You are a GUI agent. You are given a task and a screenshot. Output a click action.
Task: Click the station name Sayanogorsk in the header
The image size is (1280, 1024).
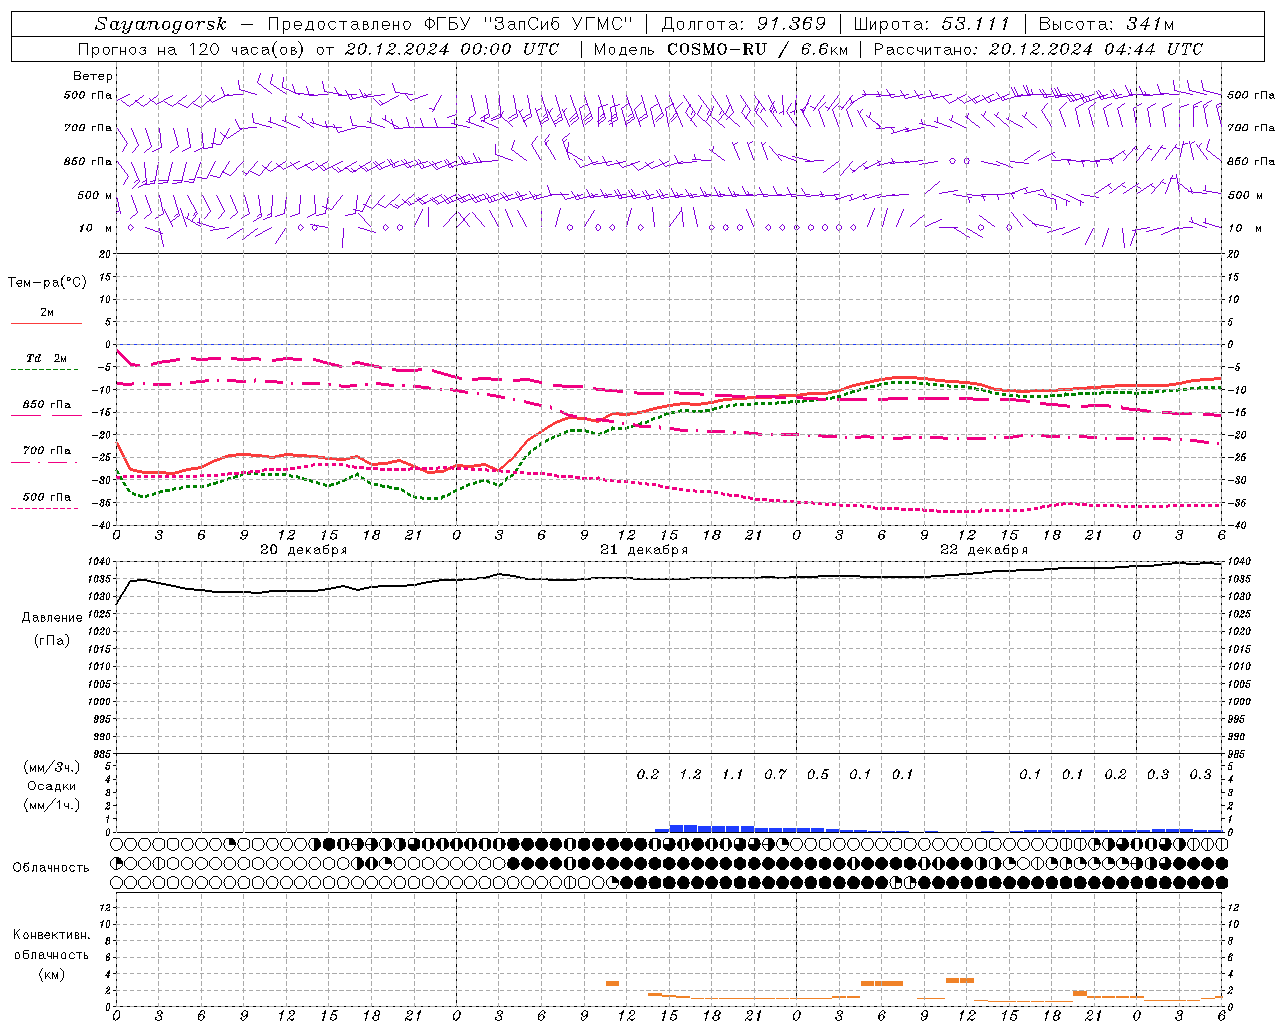click(x=161, y=24)
